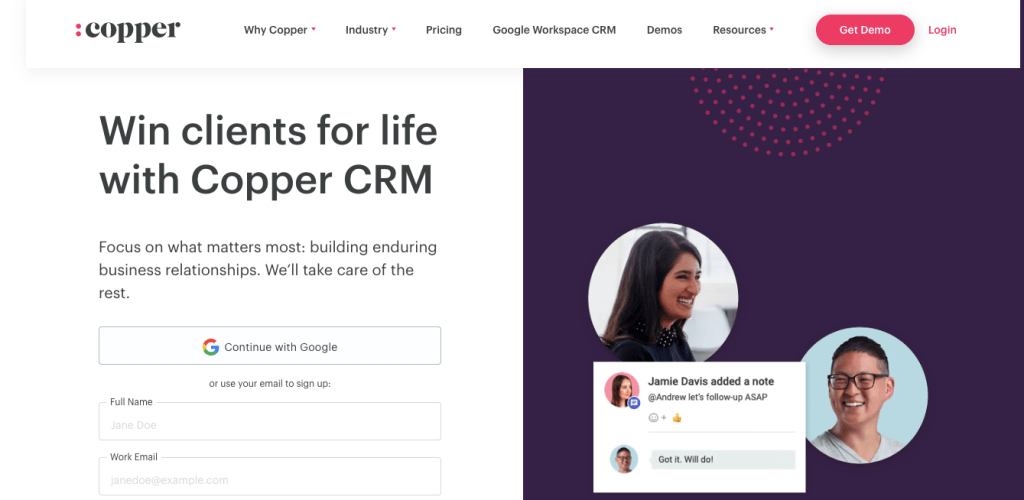Click 'Jamie Davis added a note' text
1024x500 pixels.
(x=711, y=381)
